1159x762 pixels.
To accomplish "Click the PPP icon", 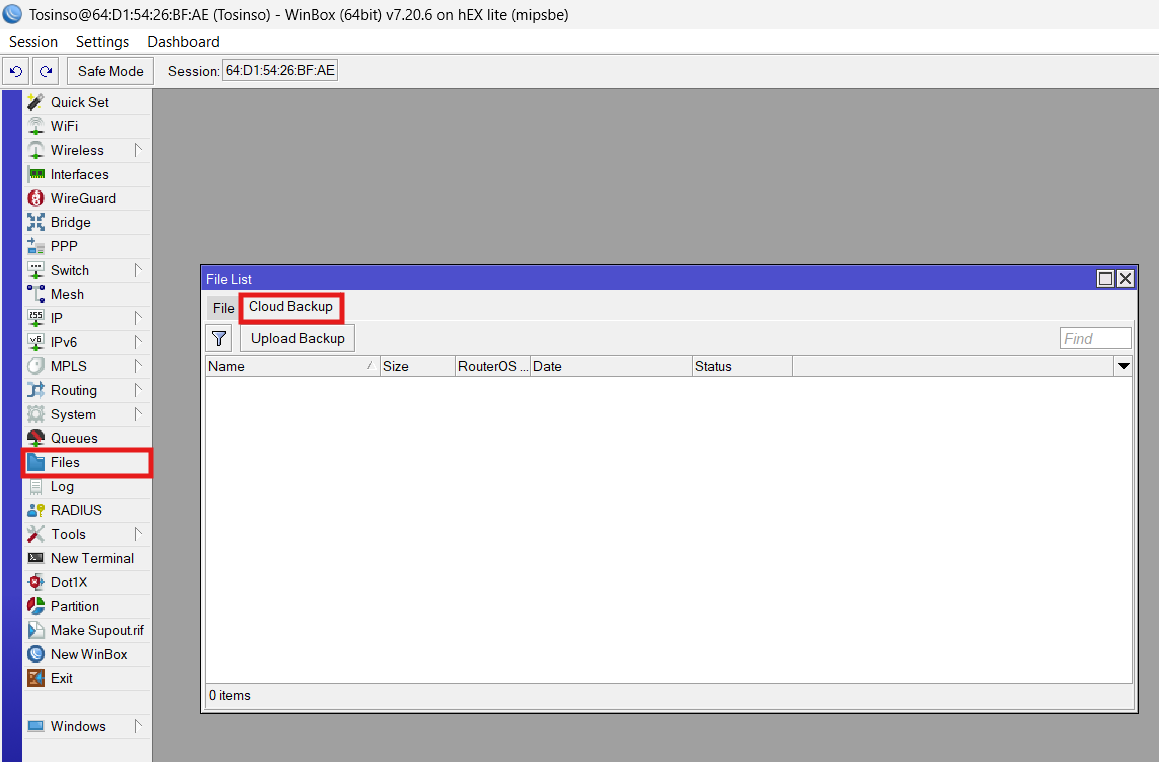I will pyautogui.click(x=35, y=246).
